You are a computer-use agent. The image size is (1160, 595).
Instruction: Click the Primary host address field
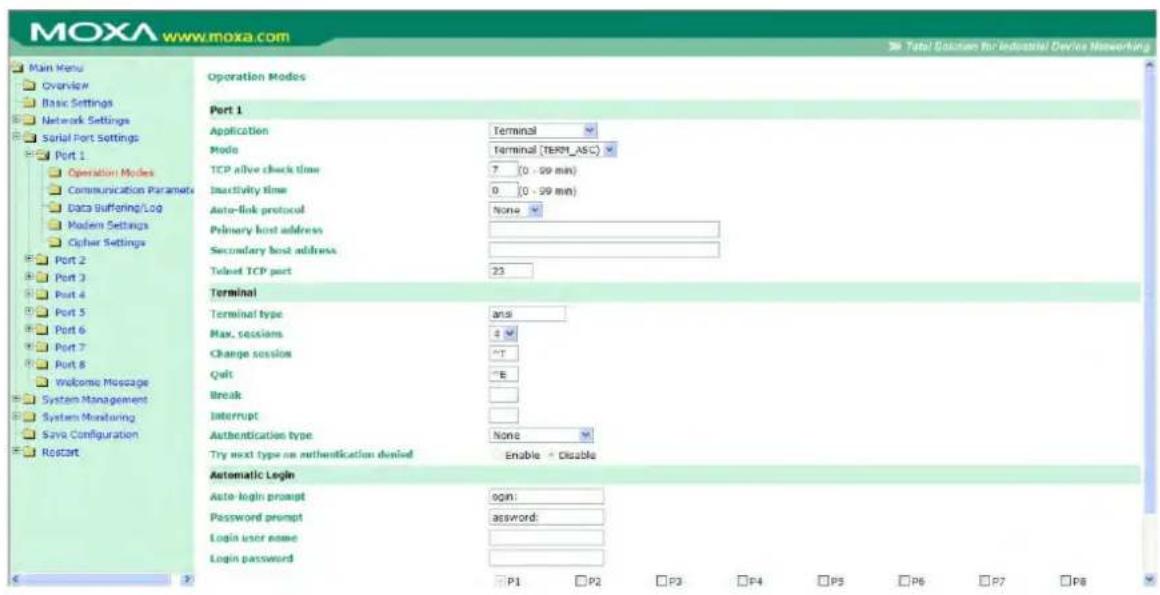pyautogui.click(x=604, y=229)
